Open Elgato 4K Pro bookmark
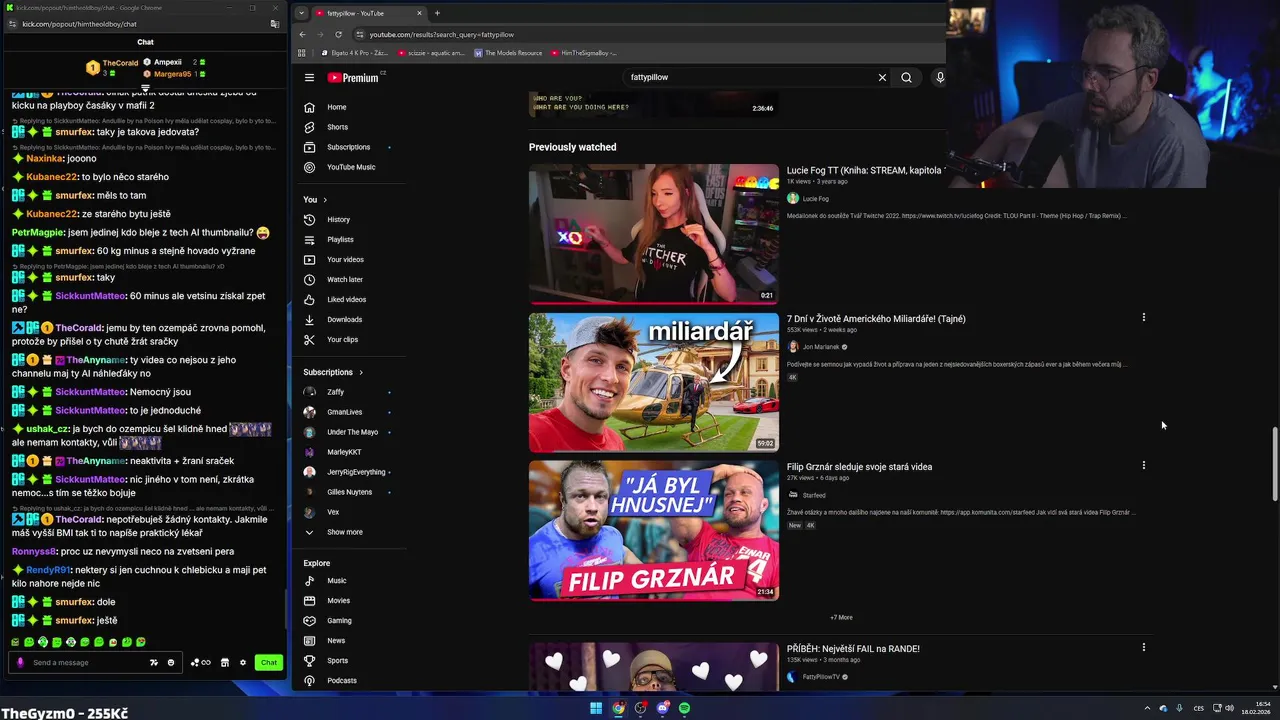The image size is (1280, 720). click(x=355, y=53)
